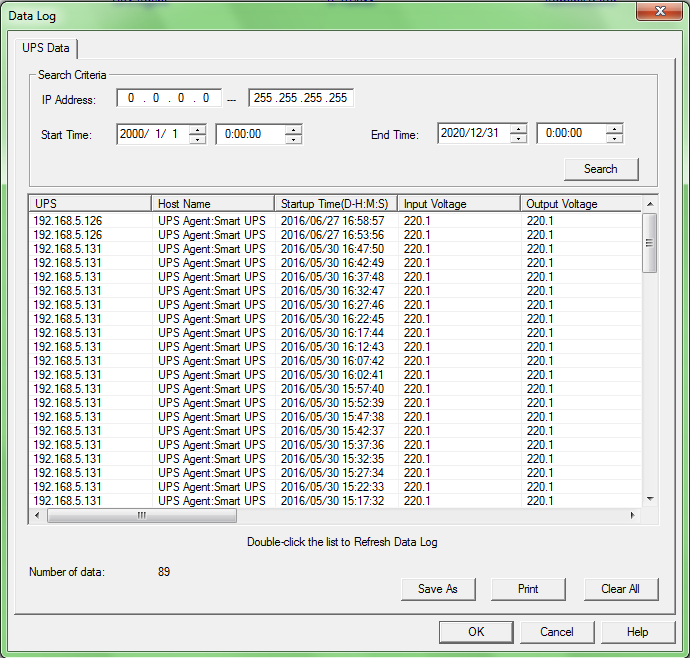Cancel the Data Log dialog
The width and height of the screenshot is (690, 658).
pyautogui.click(x=557, y=632)
